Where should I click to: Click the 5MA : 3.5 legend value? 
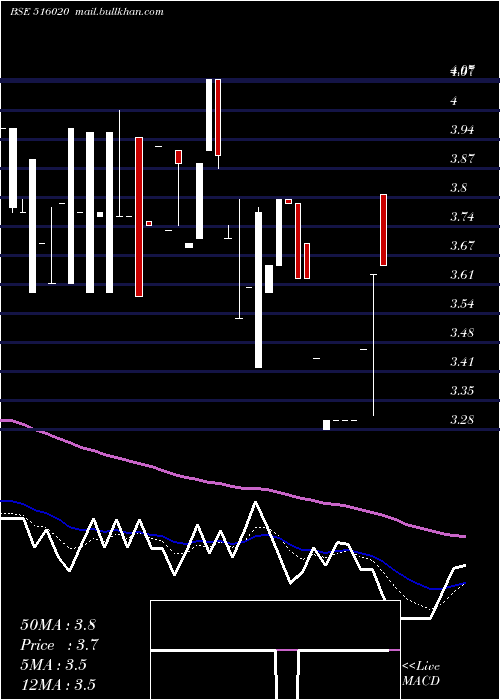pos(54,665)
